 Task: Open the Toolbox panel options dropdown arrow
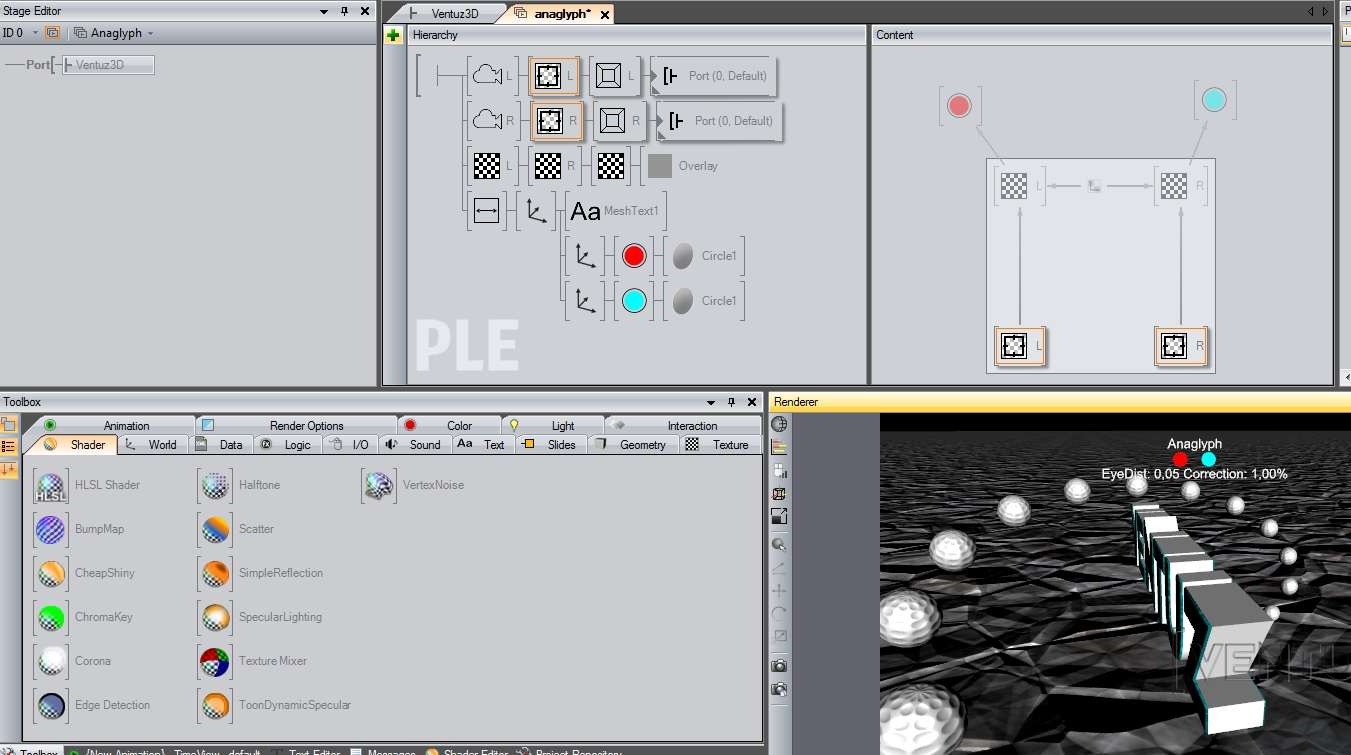point(712,402)
